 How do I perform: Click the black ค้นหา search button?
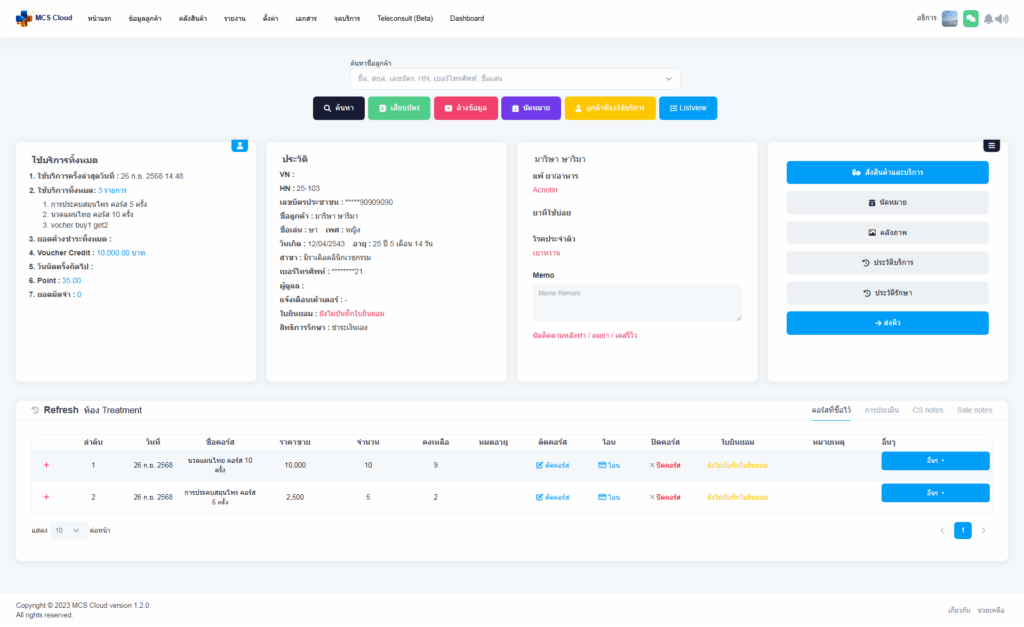(x=338, y=108)
